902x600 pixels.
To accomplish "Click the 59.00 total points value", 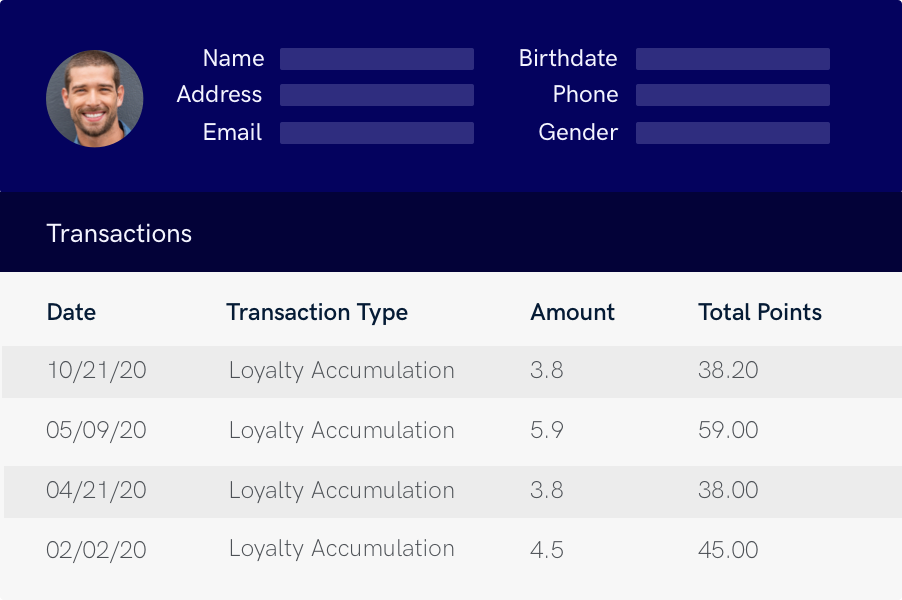I will pos(728,430).
